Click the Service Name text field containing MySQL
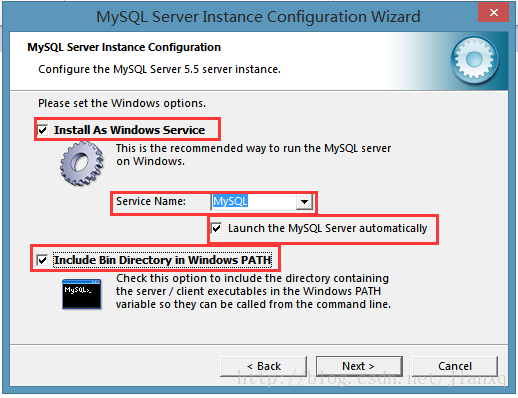This screenshot has height=398, width=518. tap(254, 202)
